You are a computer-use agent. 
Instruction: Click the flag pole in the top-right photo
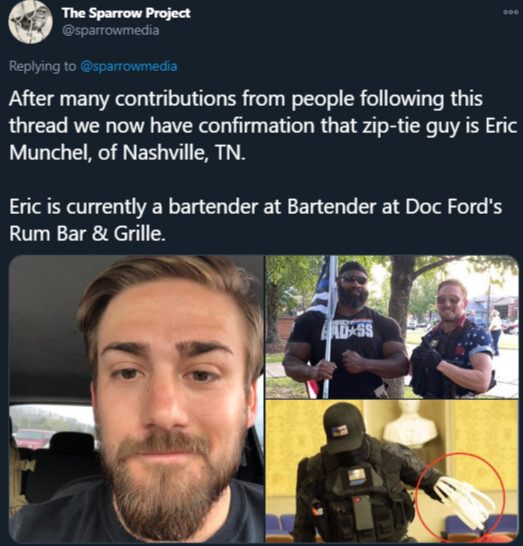coord(329,327)
